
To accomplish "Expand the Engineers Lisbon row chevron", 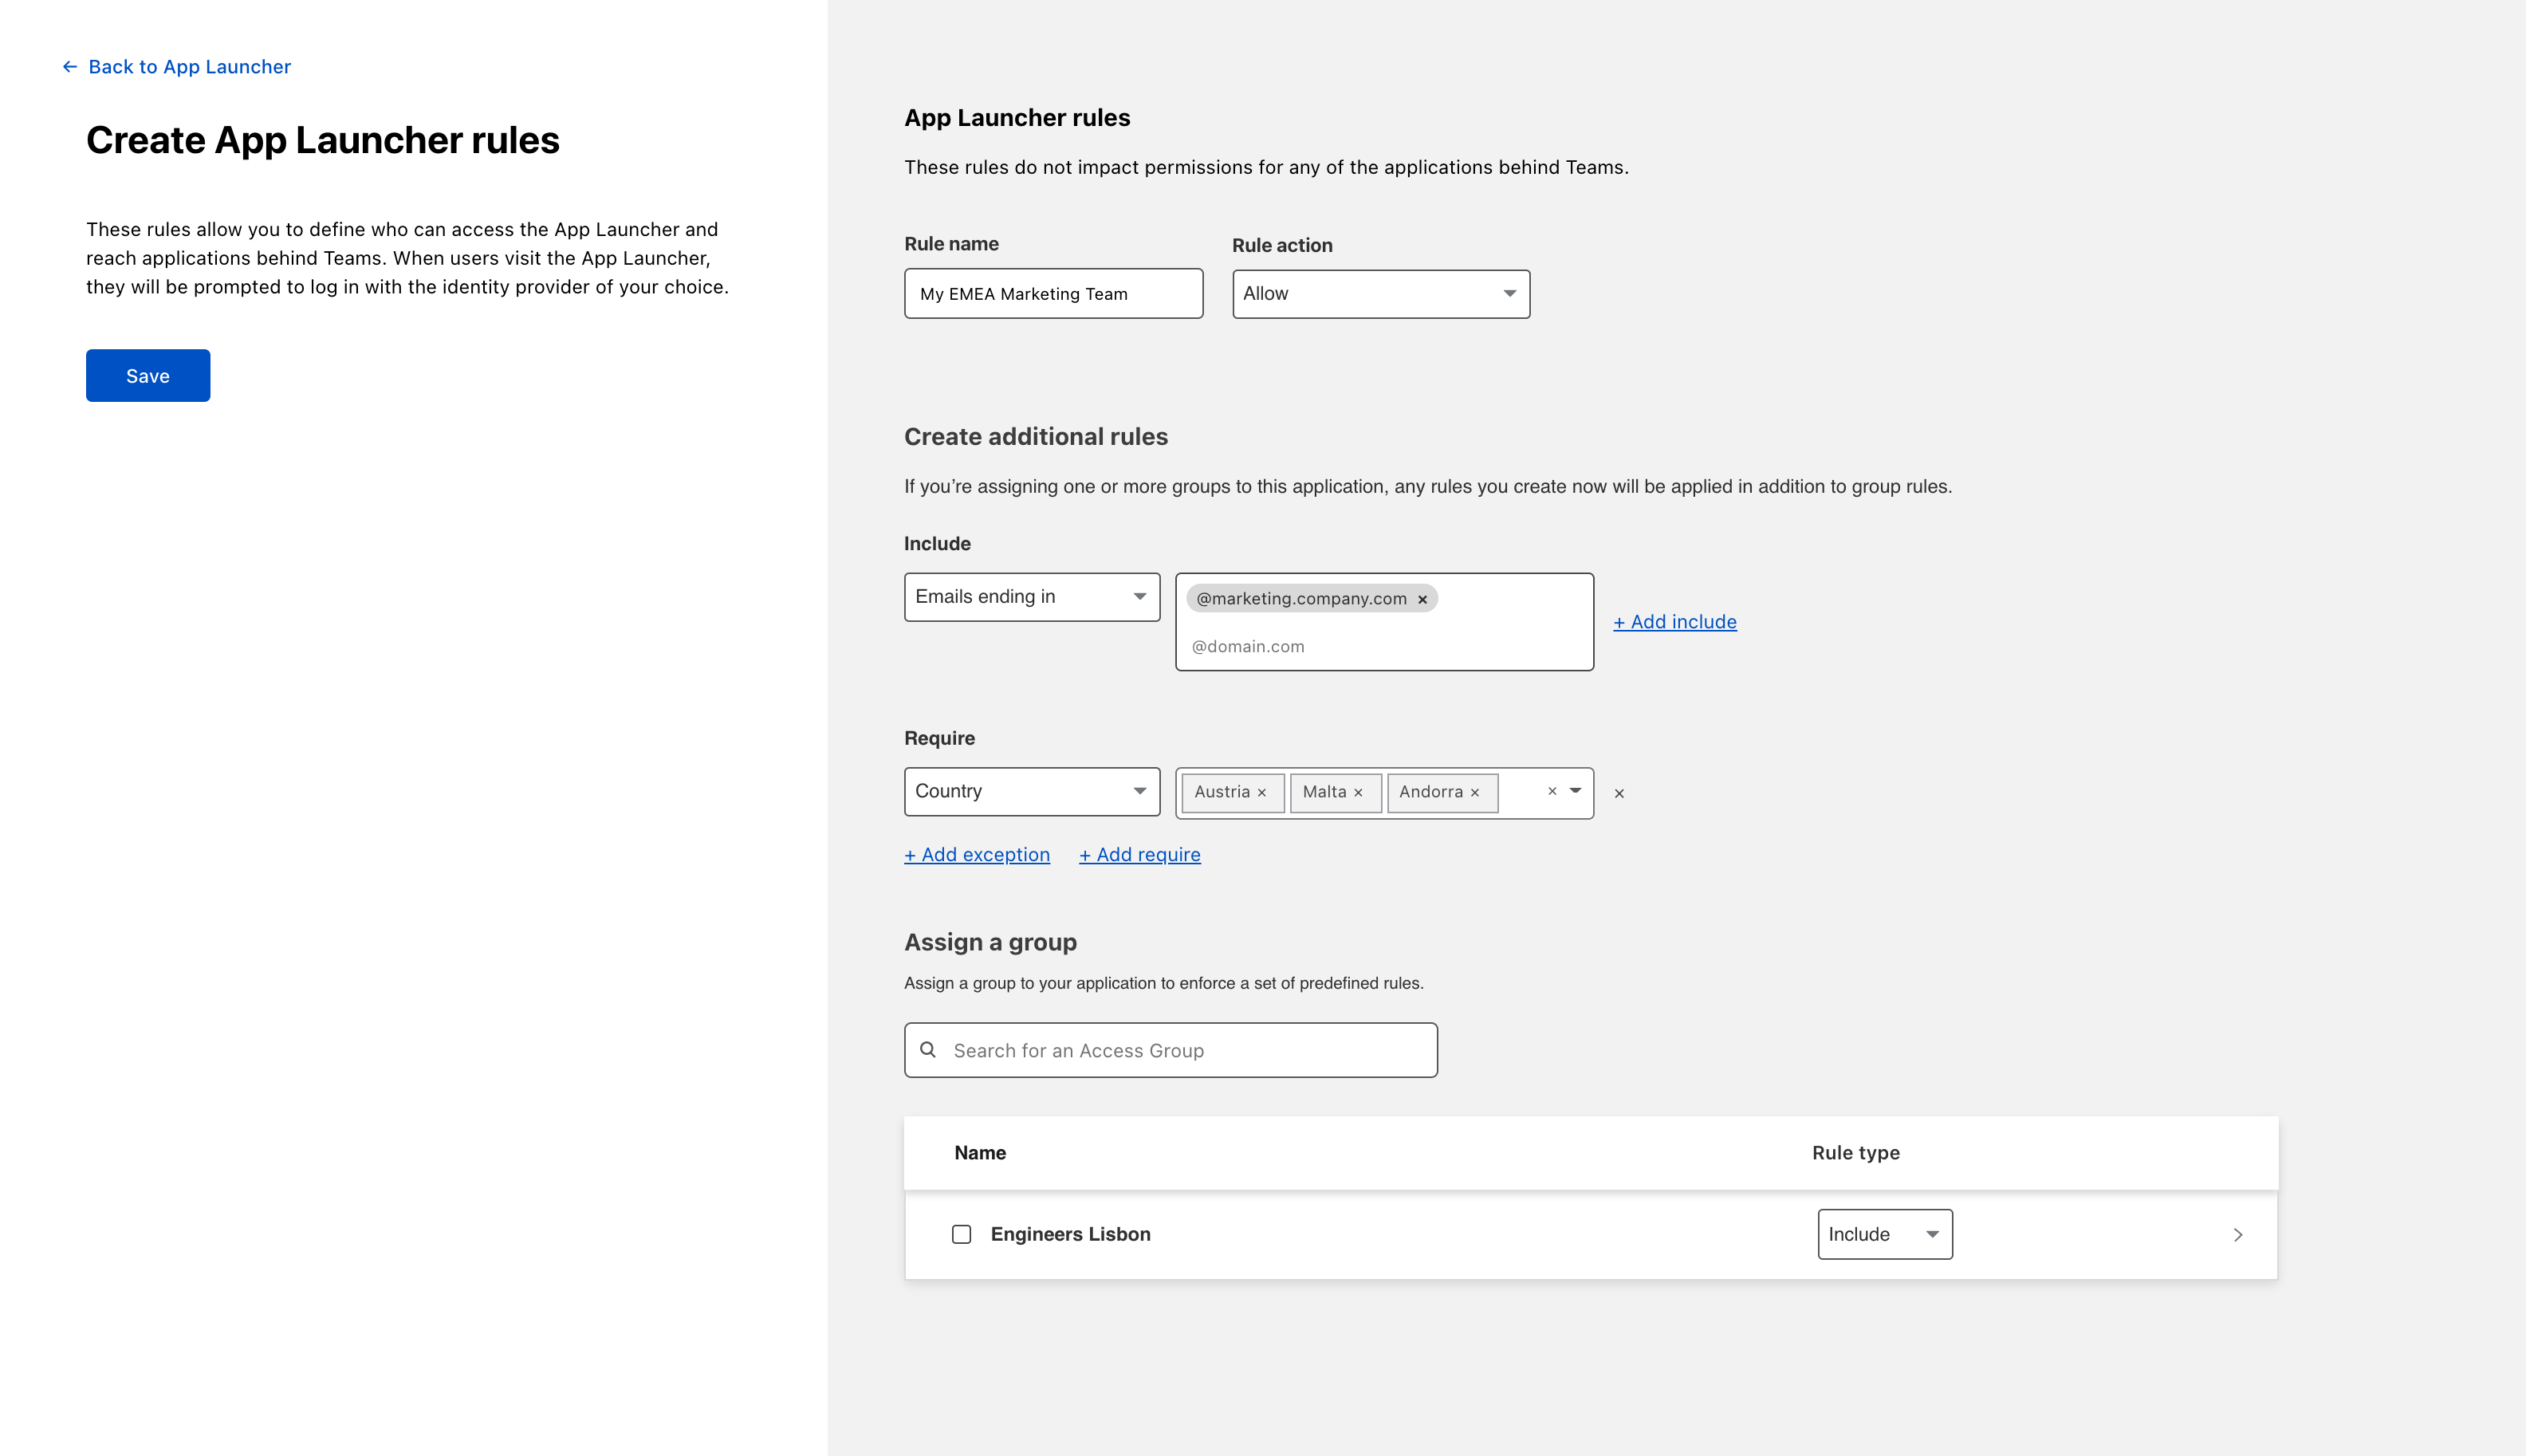I will 2238,1235.
